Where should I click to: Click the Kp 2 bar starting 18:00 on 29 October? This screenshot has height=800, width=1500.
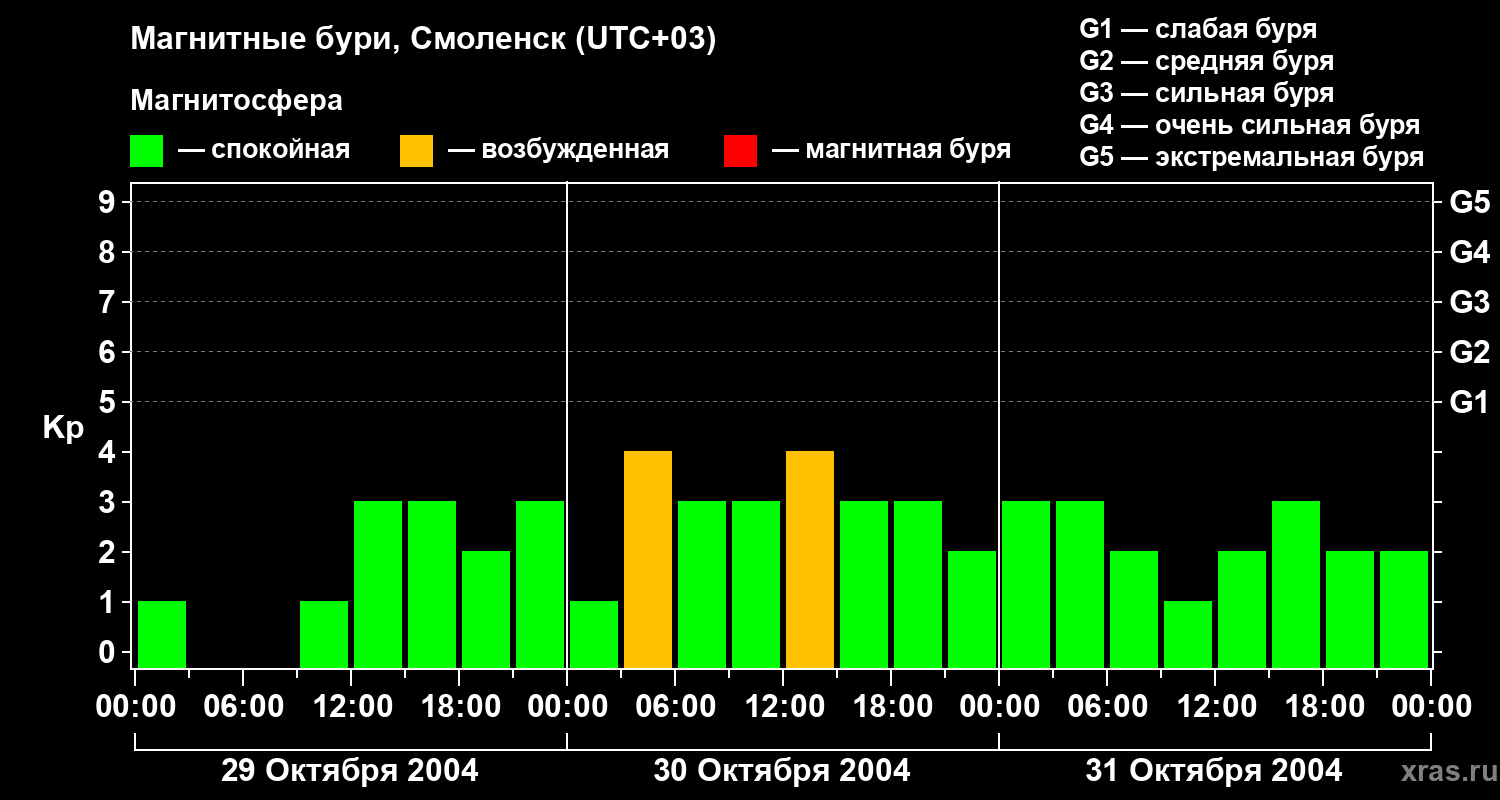[x=486, y=610]
